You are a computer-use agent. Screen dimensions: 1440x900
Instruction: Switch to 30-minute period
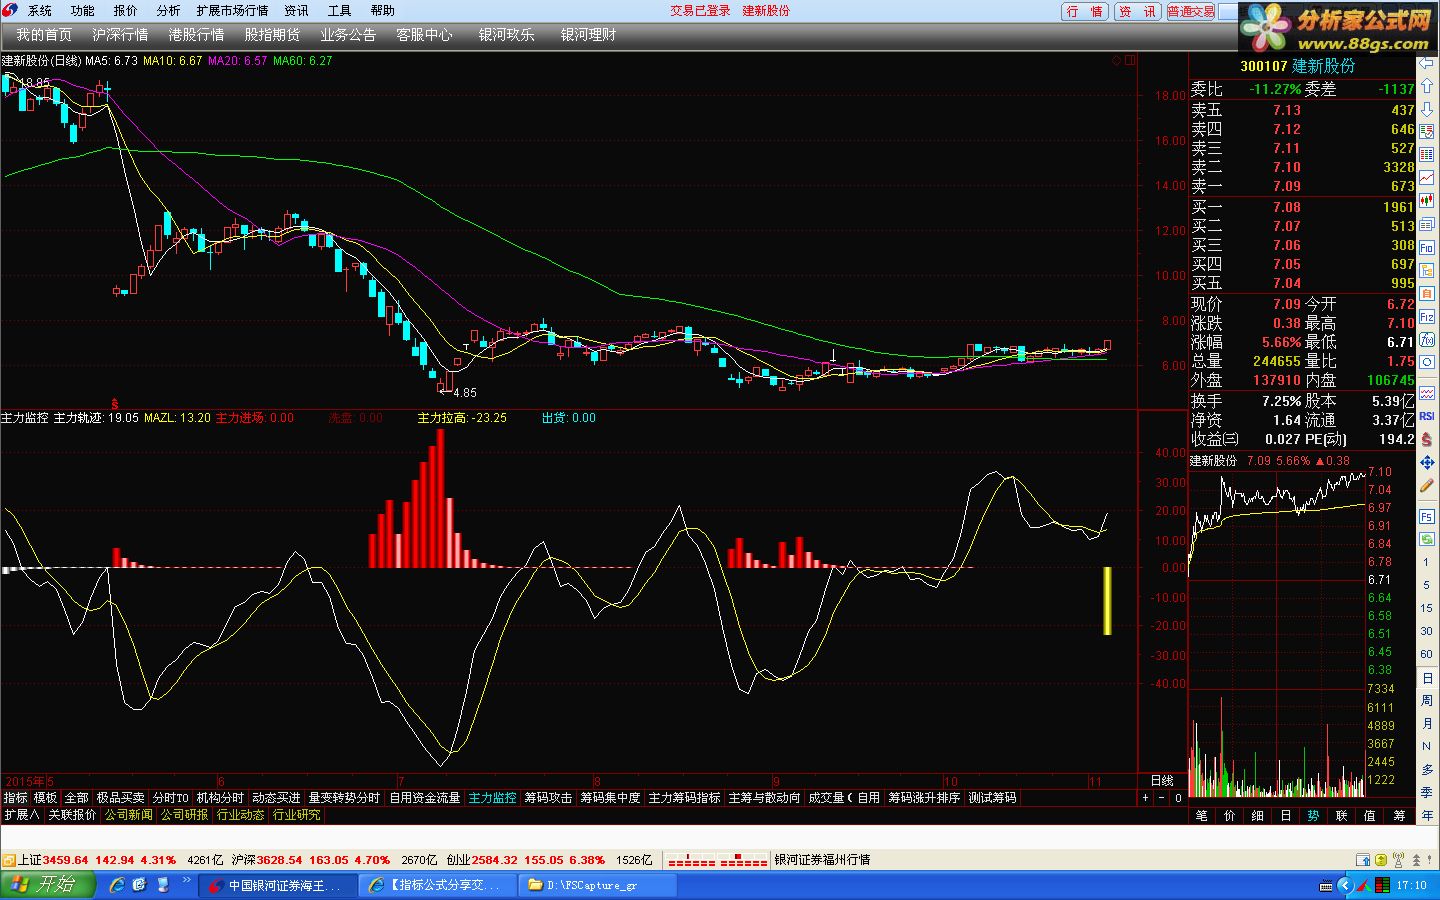[1427, 631]
